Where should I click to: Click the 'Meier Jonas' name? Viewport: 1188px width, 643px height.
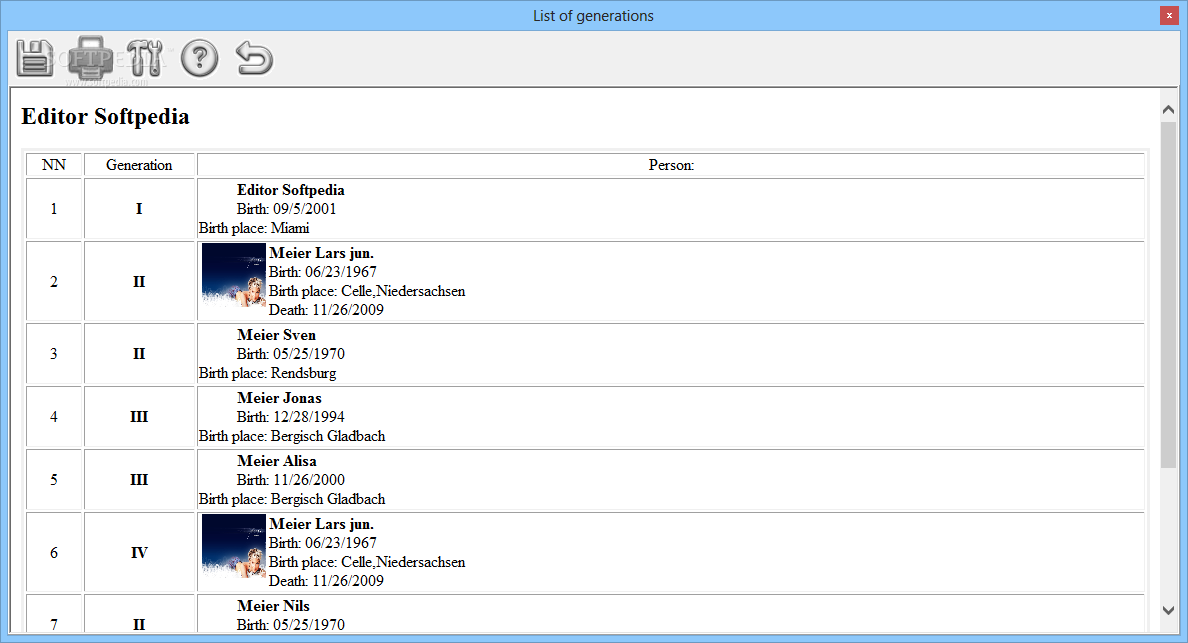point(280,398)
